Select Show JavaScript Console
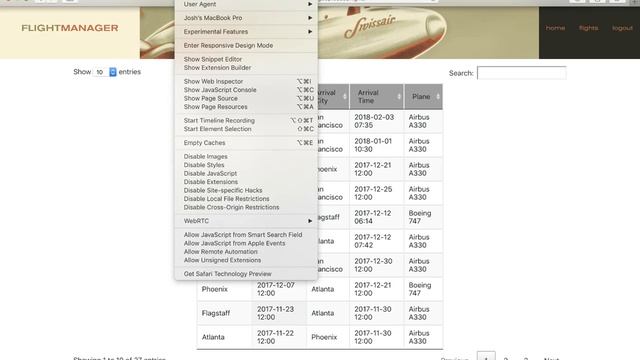The image size is (640, 360). [x=246, y=90]
